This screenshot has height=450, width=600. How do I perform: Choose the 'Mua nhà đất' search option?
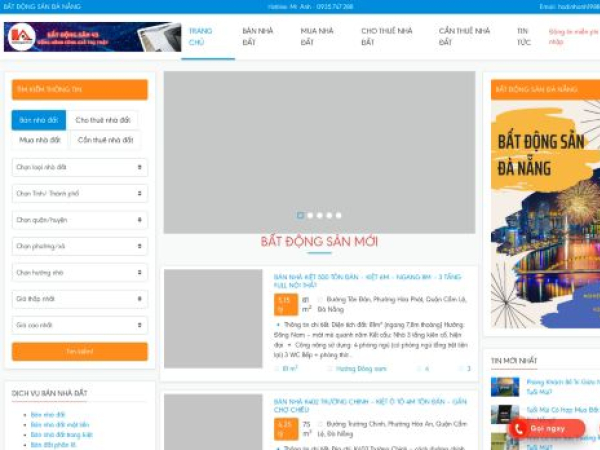pyautogui.click(x=39, y=140)
